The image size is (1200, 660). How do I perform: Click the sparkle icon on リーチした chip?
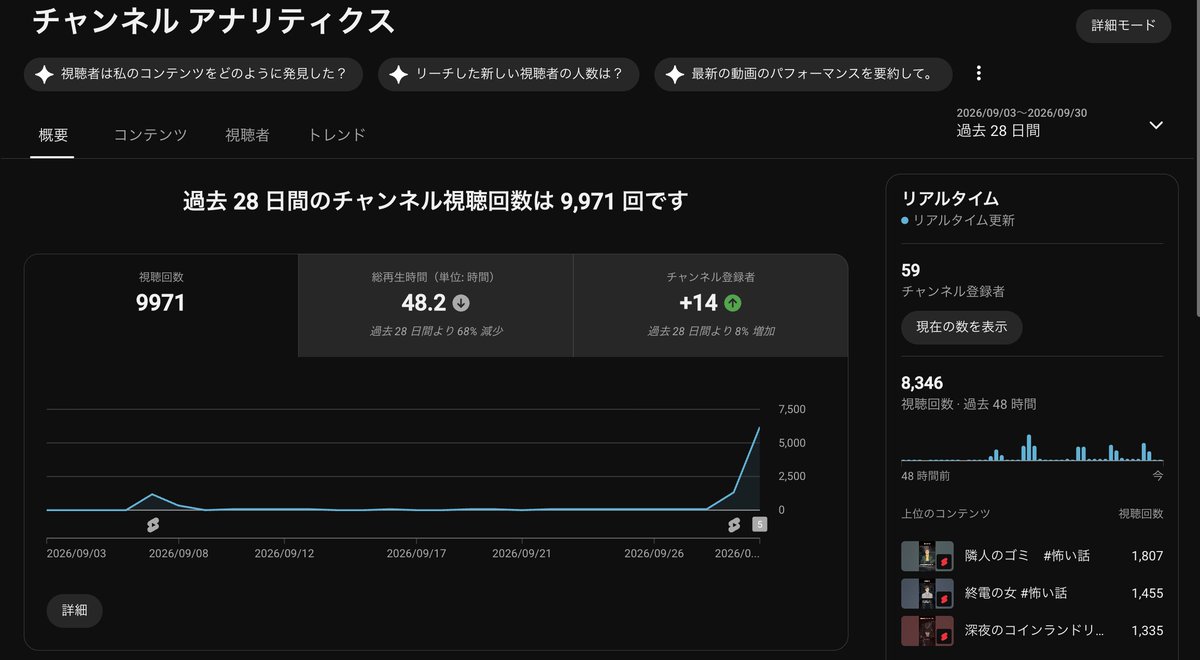(398, 74)
